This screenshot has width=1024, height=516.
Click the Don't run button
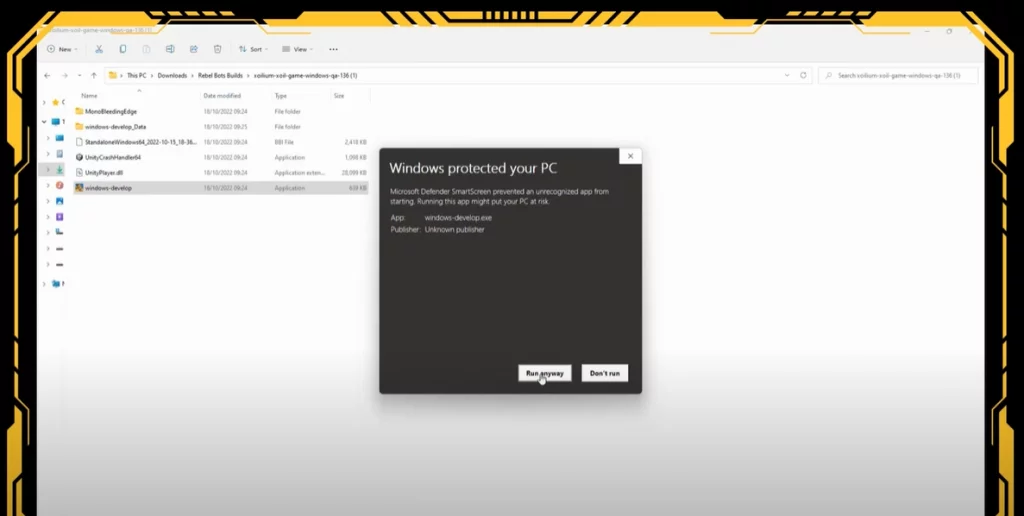click(x=605, y=373)
